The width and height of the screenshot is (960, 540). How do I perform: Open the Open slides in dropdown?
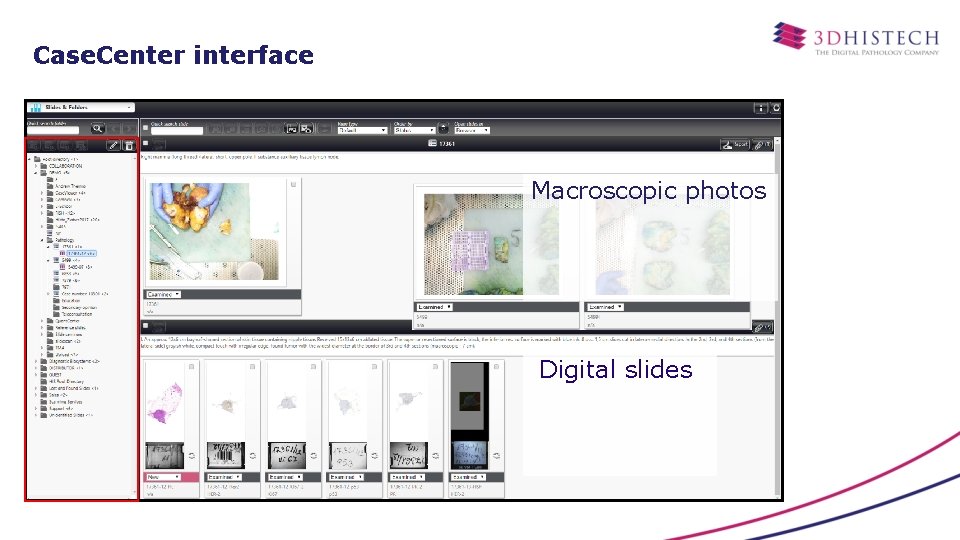(x=471, y=130)
